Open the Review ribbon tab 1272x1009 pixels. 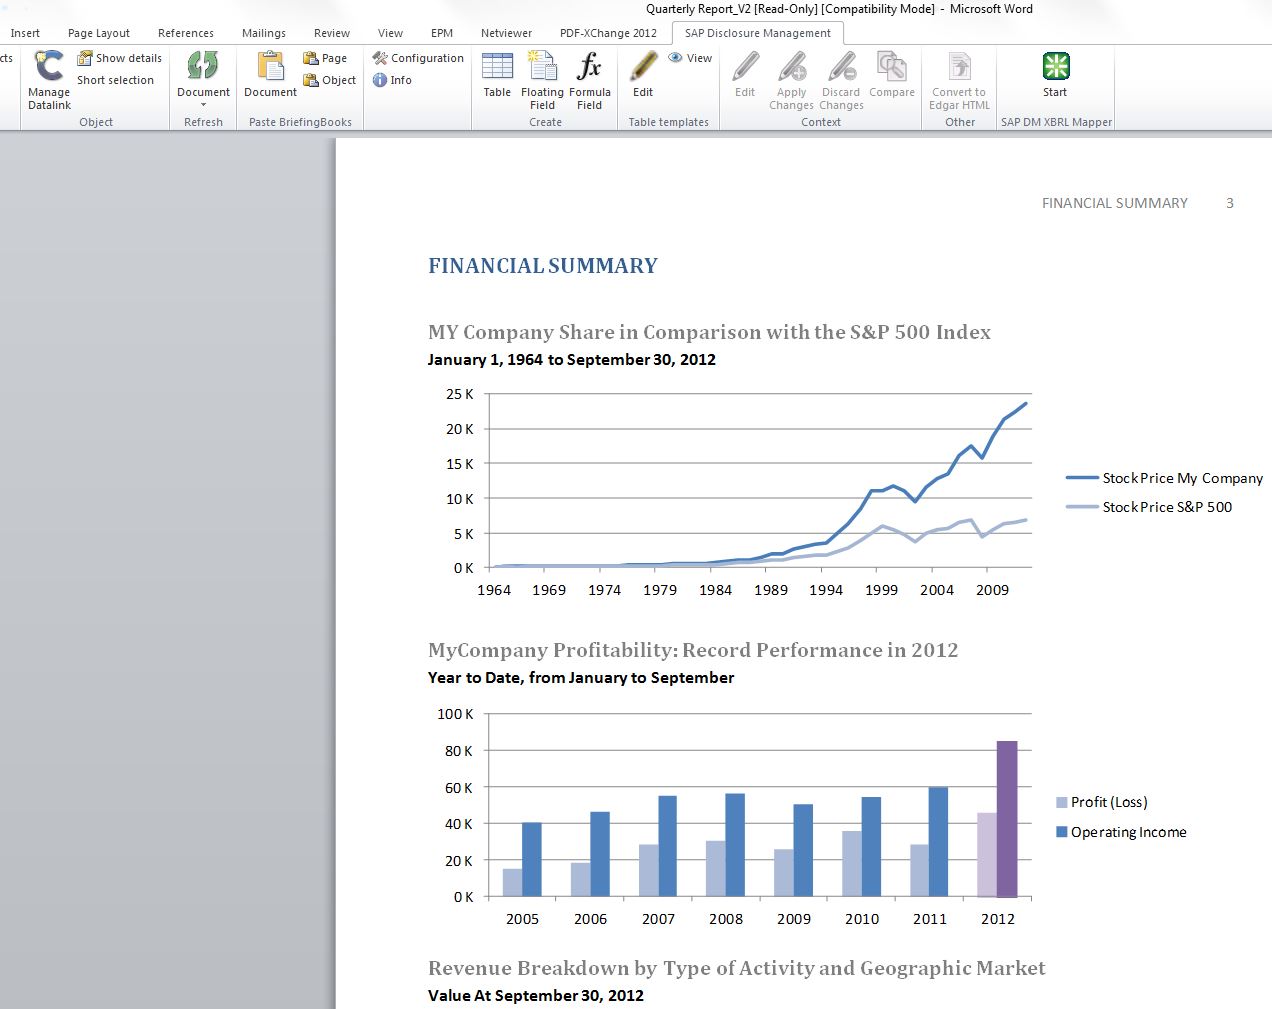[x=332, y=33]
